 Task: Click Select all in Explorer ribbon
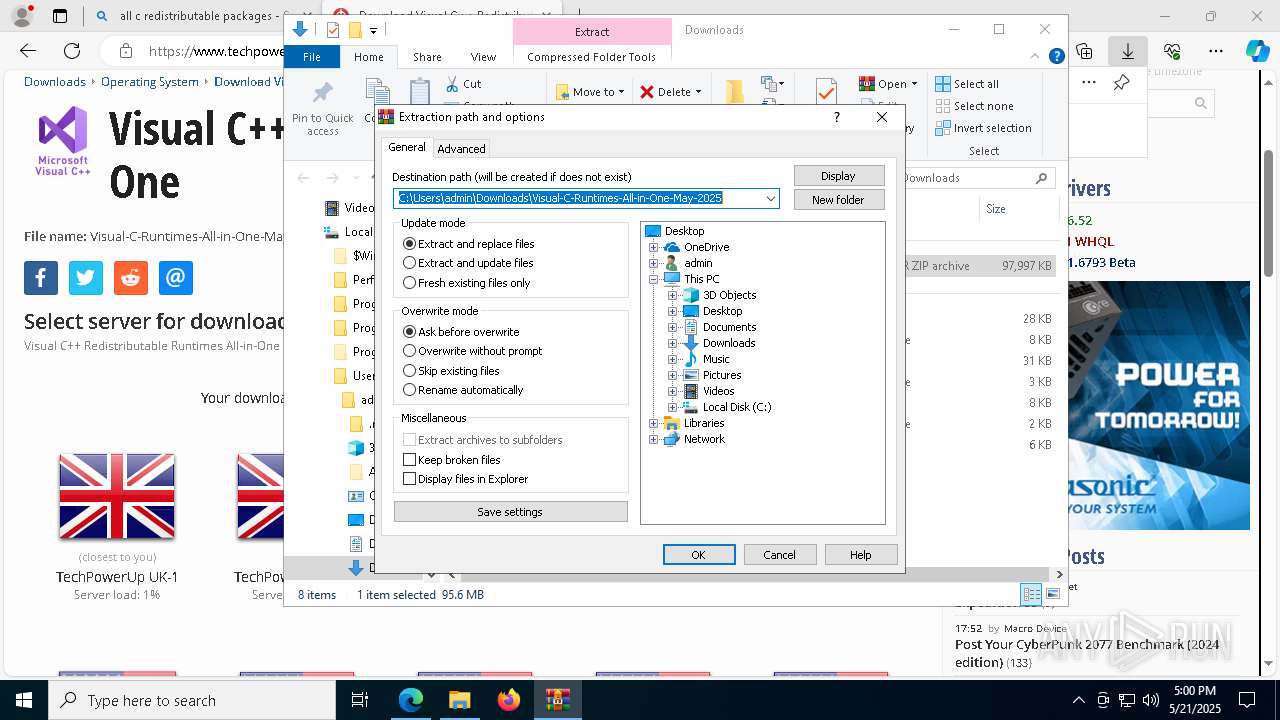pos(967,84)
